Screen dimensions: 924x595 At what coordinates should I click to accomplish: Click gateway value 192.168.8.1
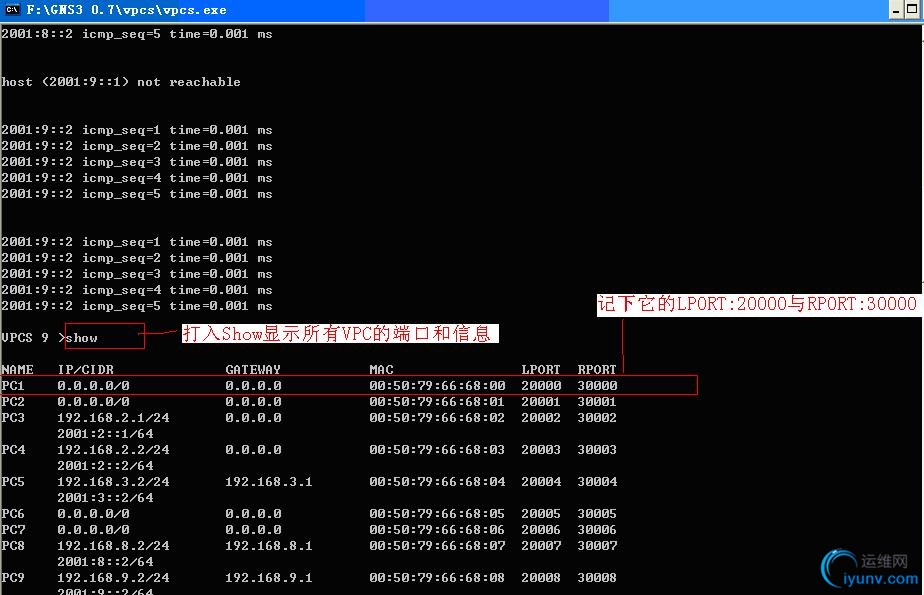click(269, 546)
